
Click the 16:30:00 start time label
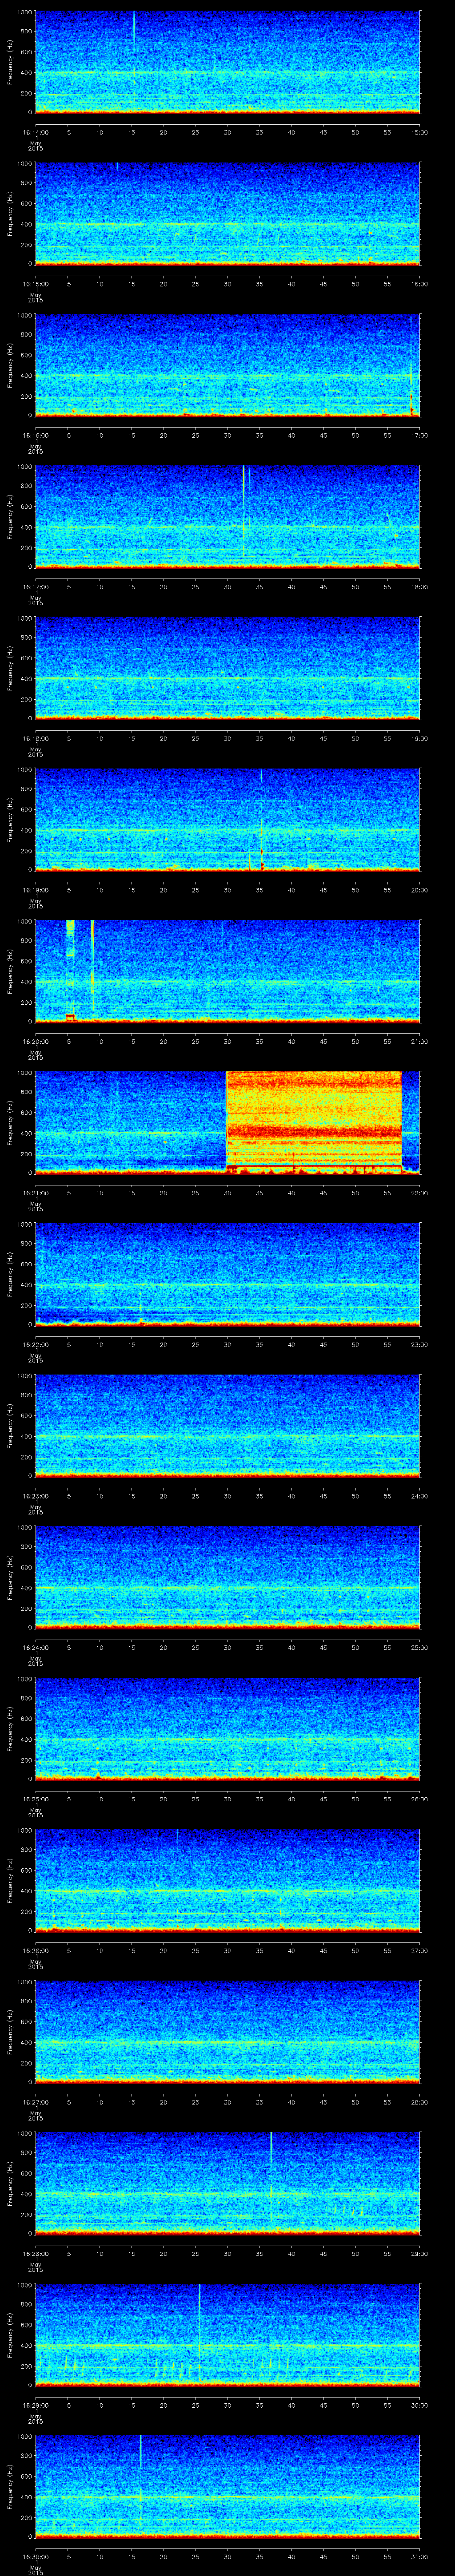(x=35, y=2556)
